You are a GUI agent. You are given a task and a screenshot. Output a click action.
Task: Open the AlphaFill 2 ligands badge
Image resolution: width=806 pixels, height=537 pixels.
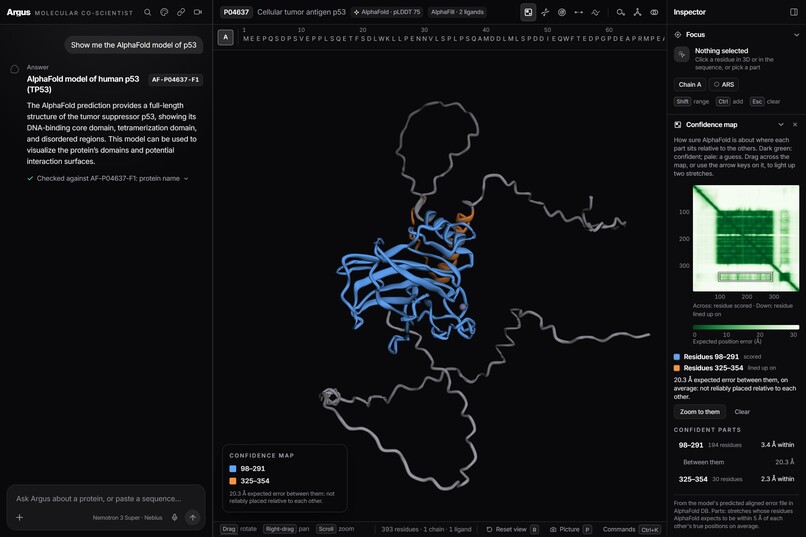point(457,12)
